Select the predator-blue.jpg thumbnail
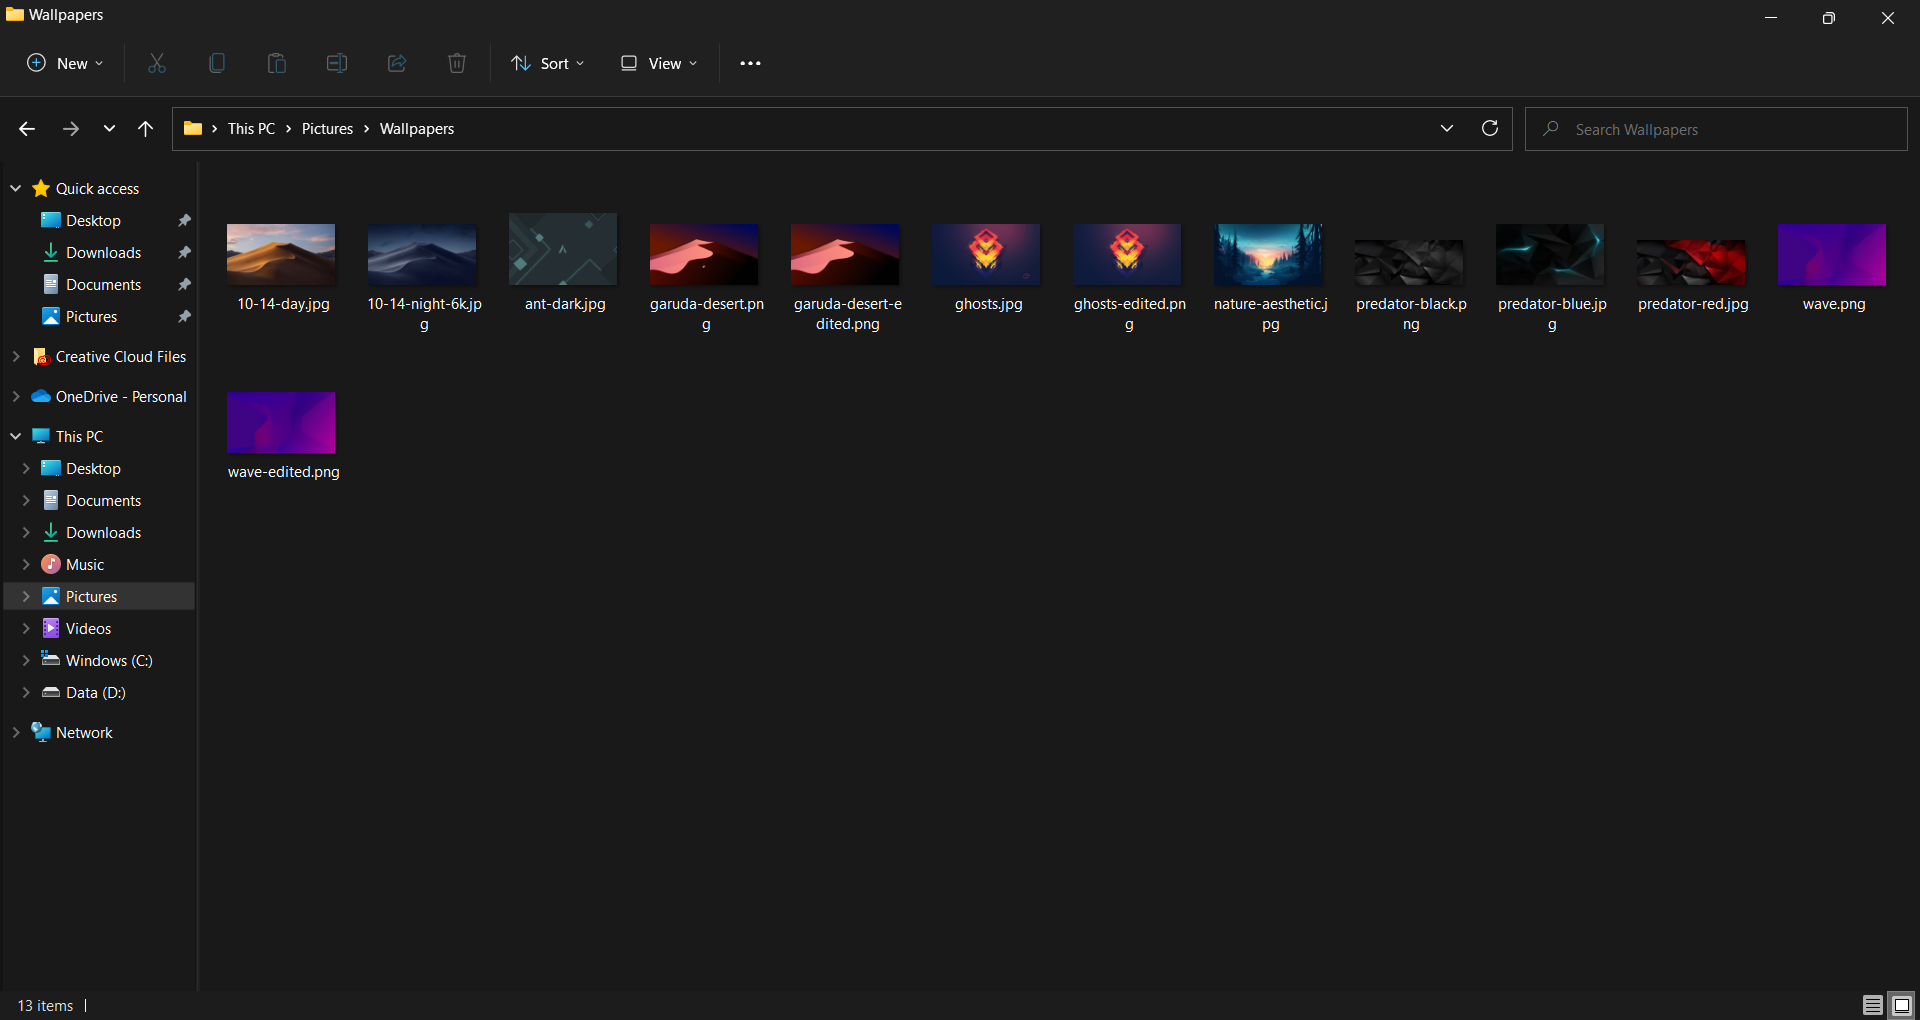 [1550, 254]
